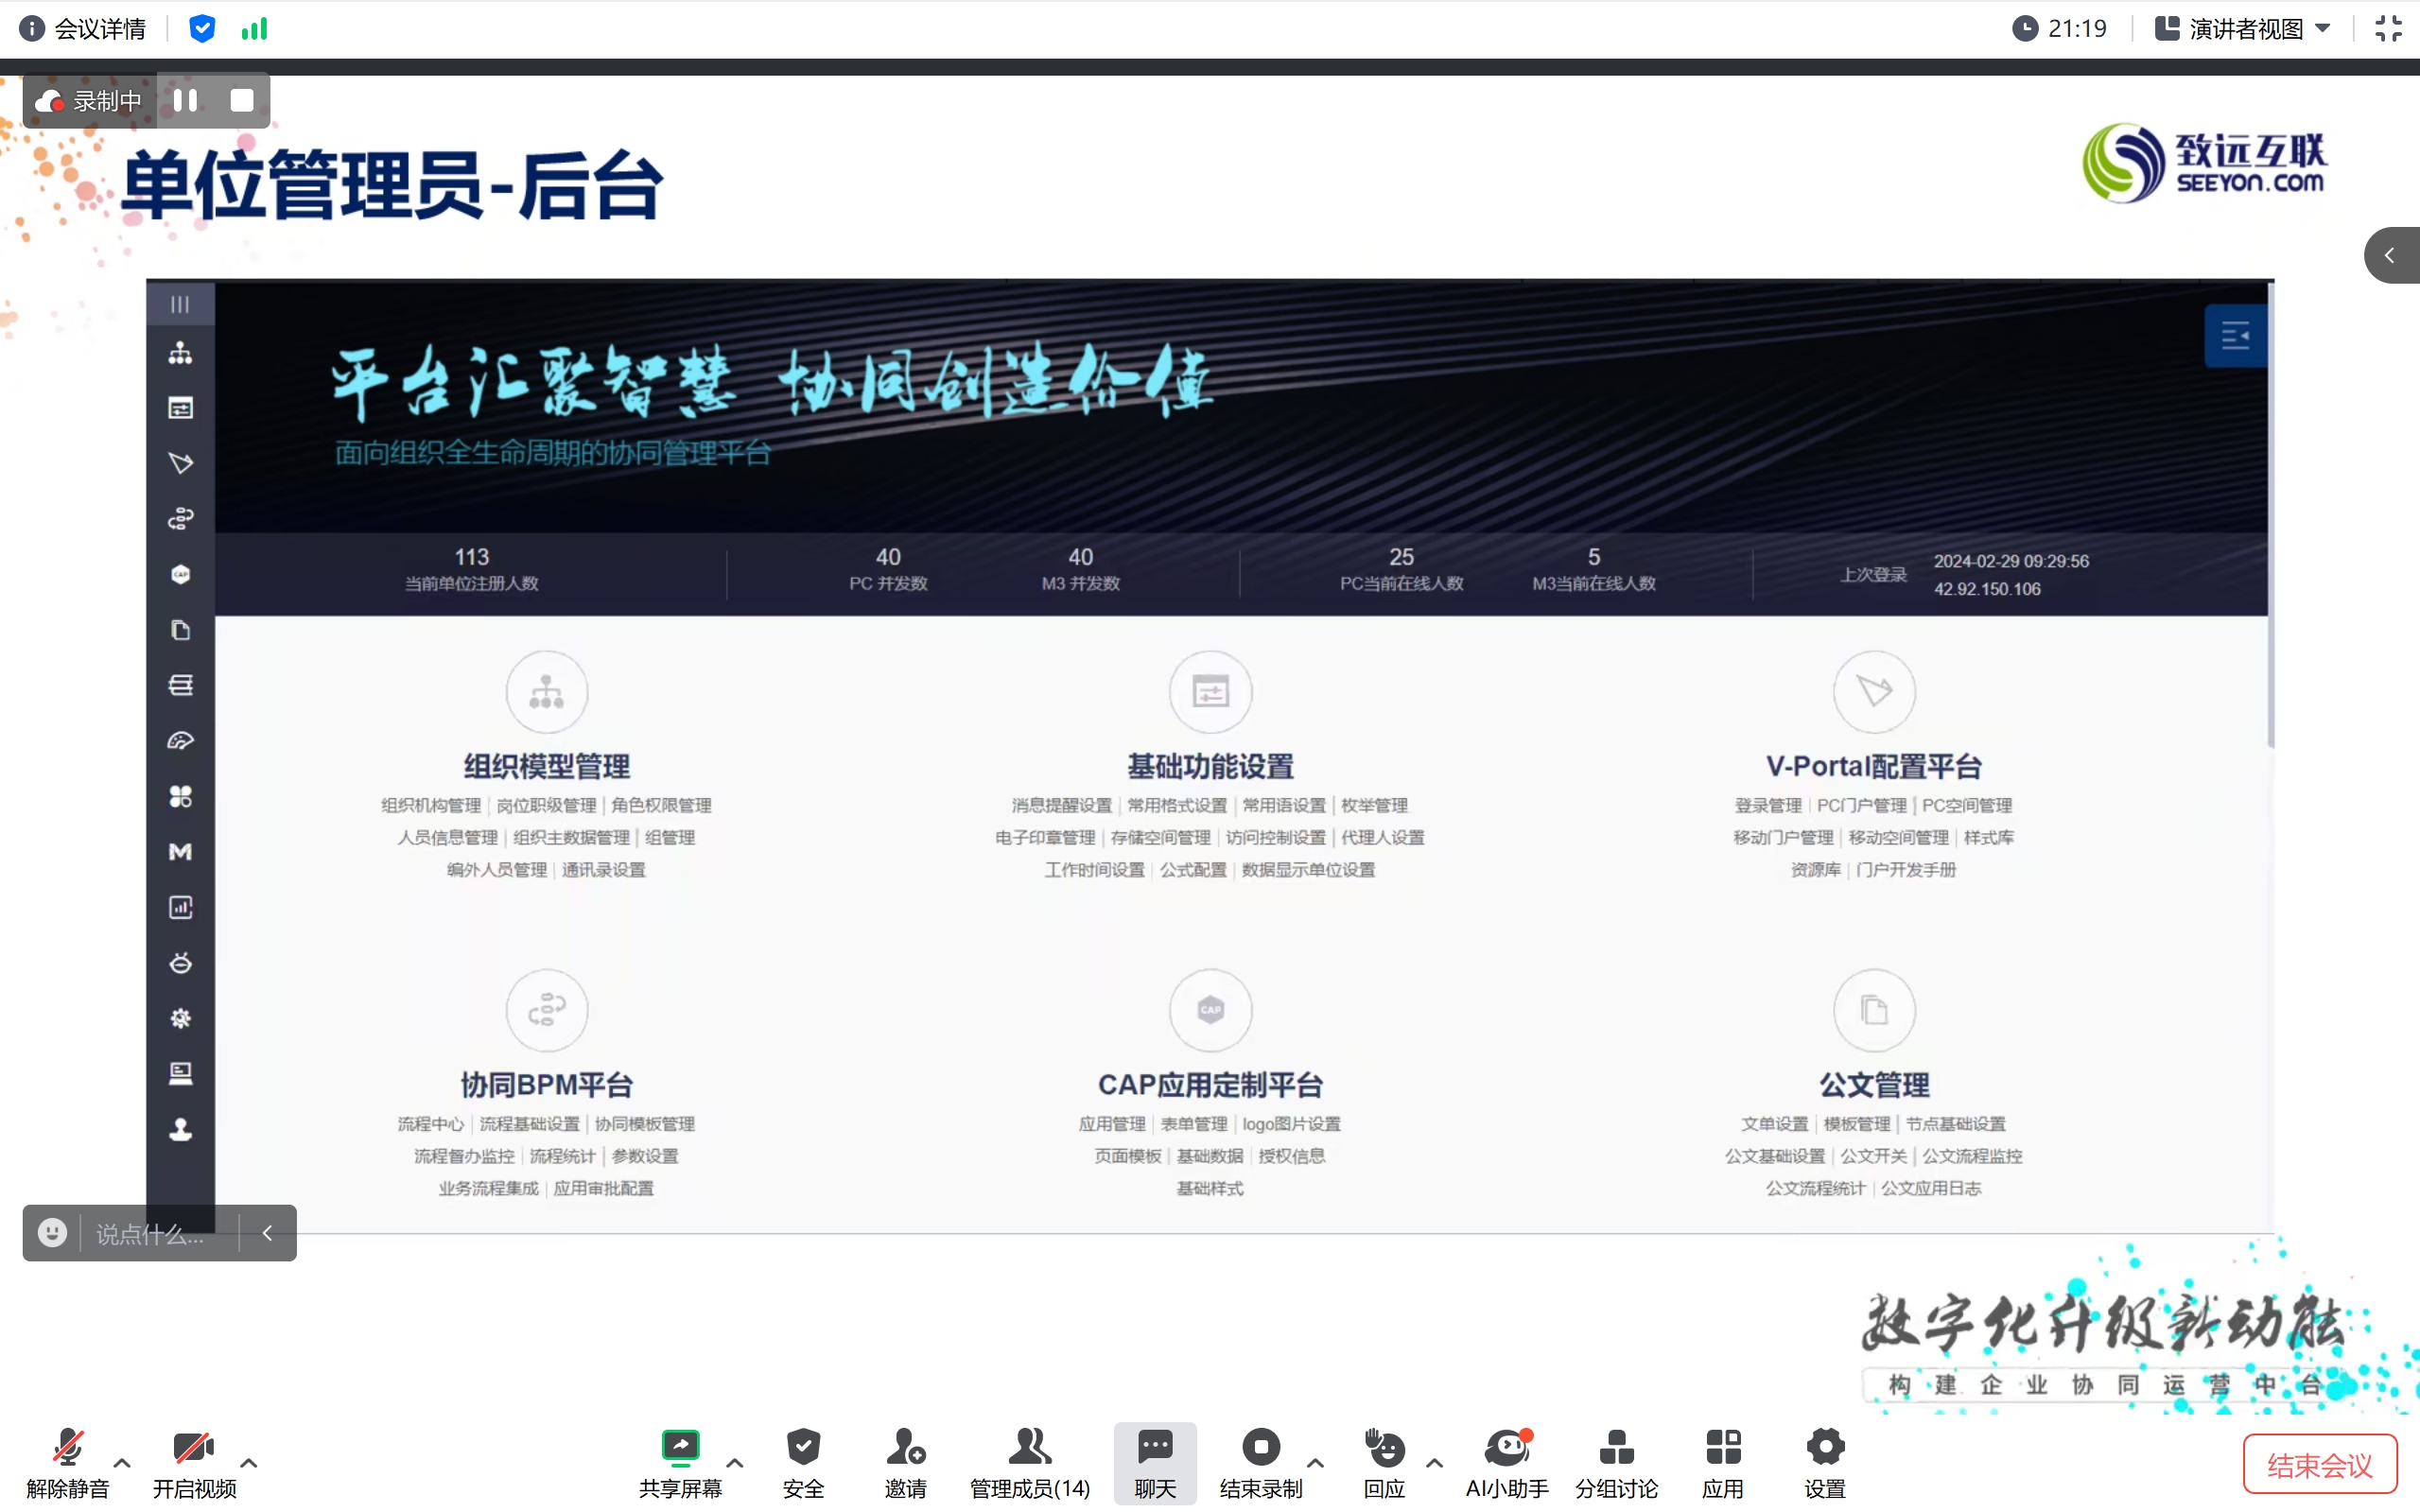2420x1512 pixels.
Task: Open Breakout rooms (分组讨论)
Action: (x=1616, y=1447)
